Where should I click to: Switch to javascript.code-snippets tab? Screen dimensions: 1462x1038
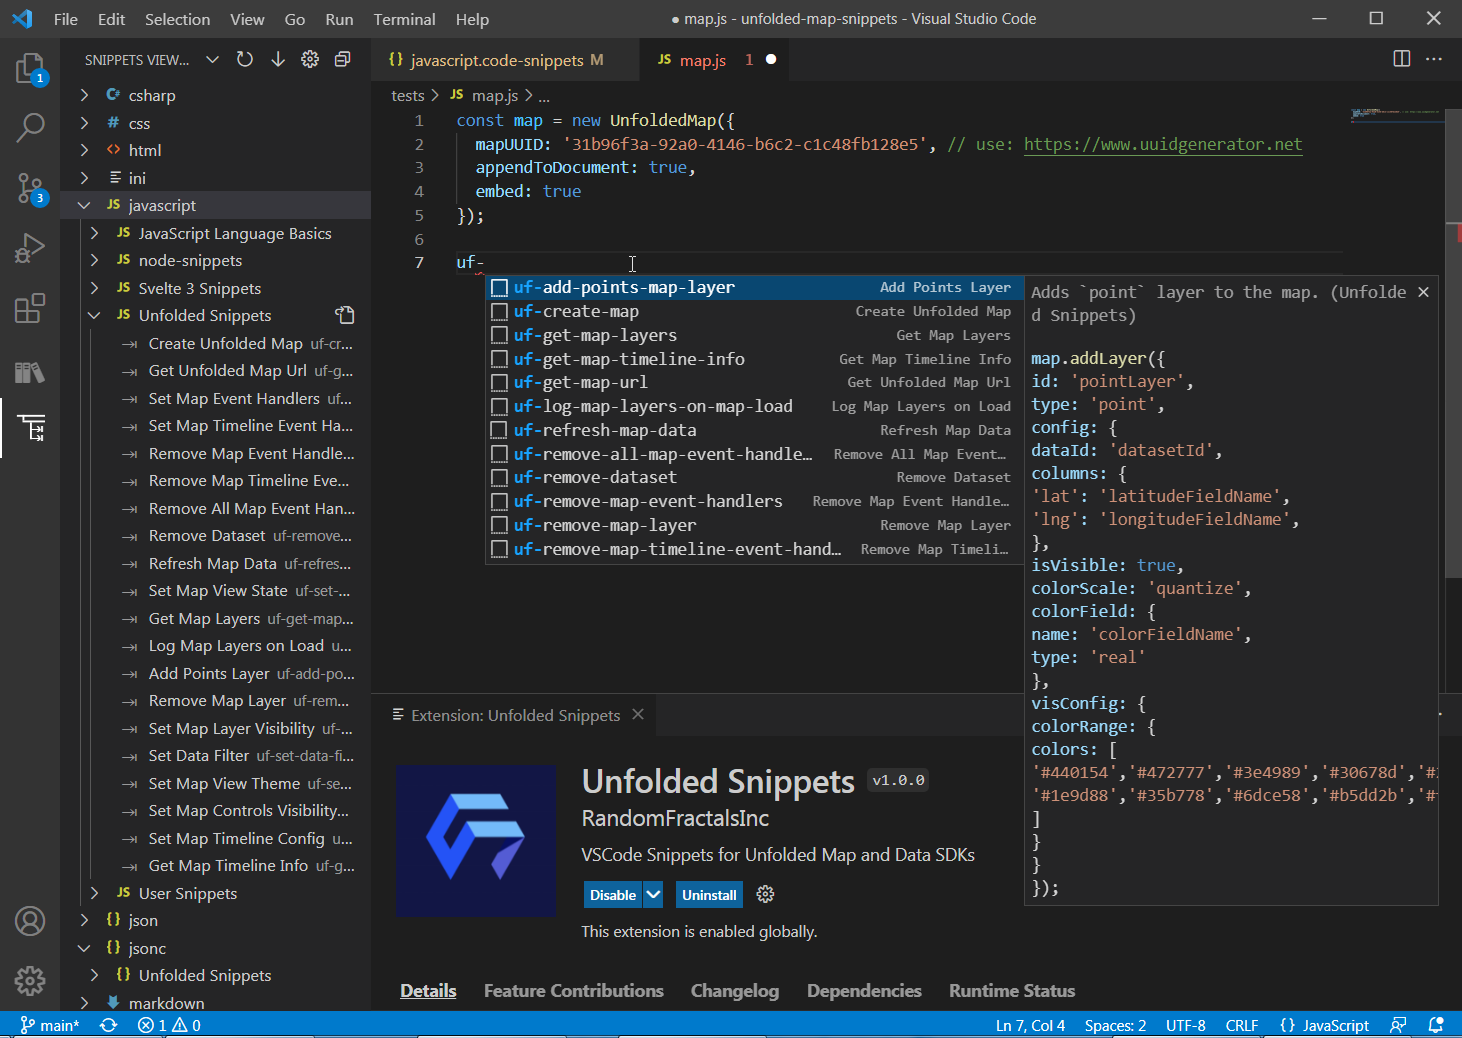point(496,60)
